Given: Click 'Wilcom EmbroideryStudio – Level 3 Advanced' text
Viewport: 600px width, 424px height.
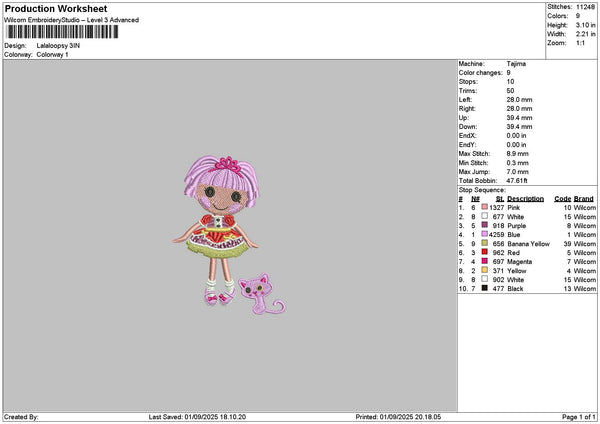Looking at the screenshot, I should pos(72,20).
